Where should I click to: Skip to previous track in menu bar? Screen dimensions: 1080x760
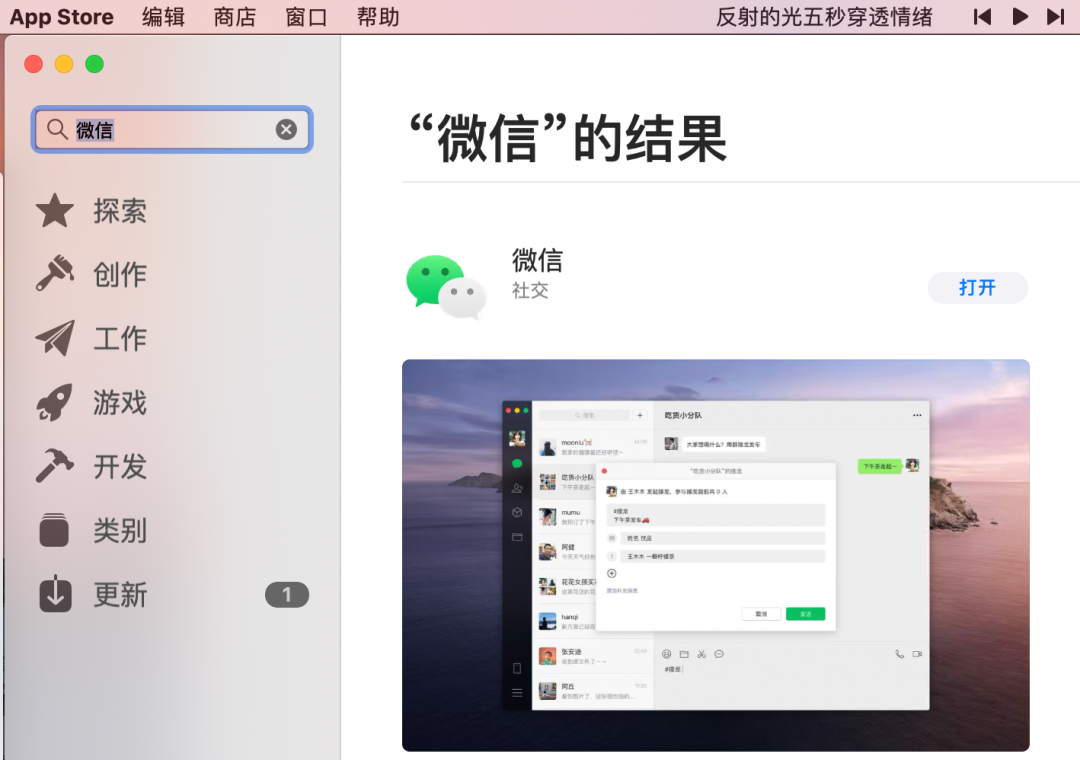982,17
